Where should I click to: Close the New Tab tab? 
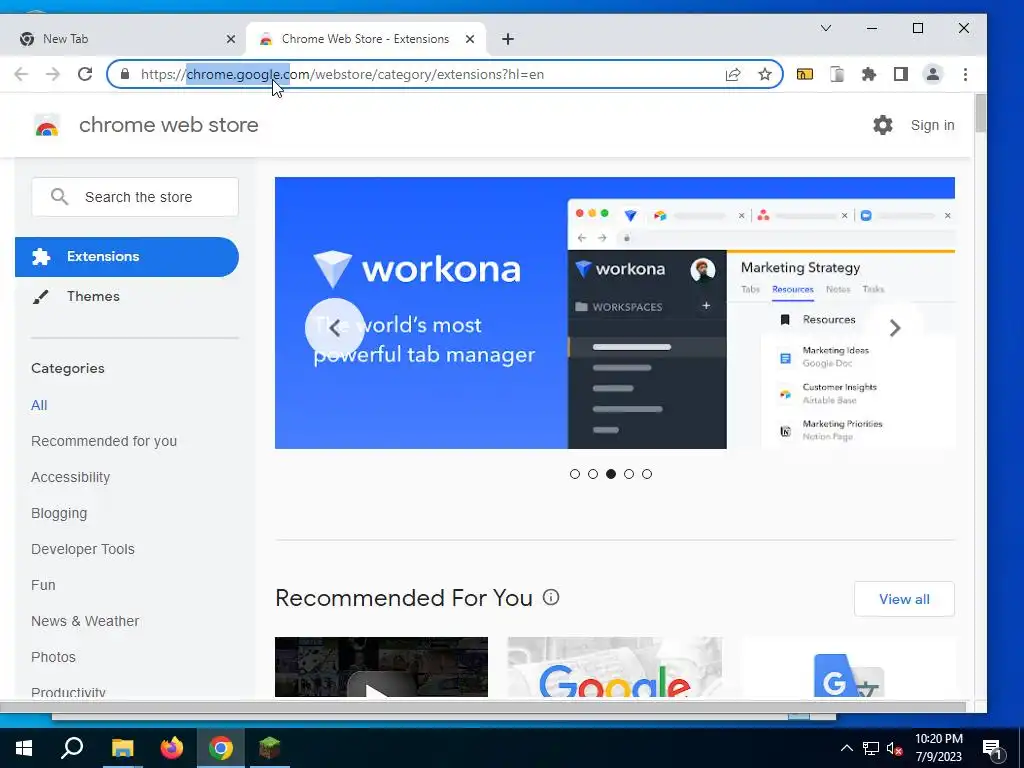(231, 39)
